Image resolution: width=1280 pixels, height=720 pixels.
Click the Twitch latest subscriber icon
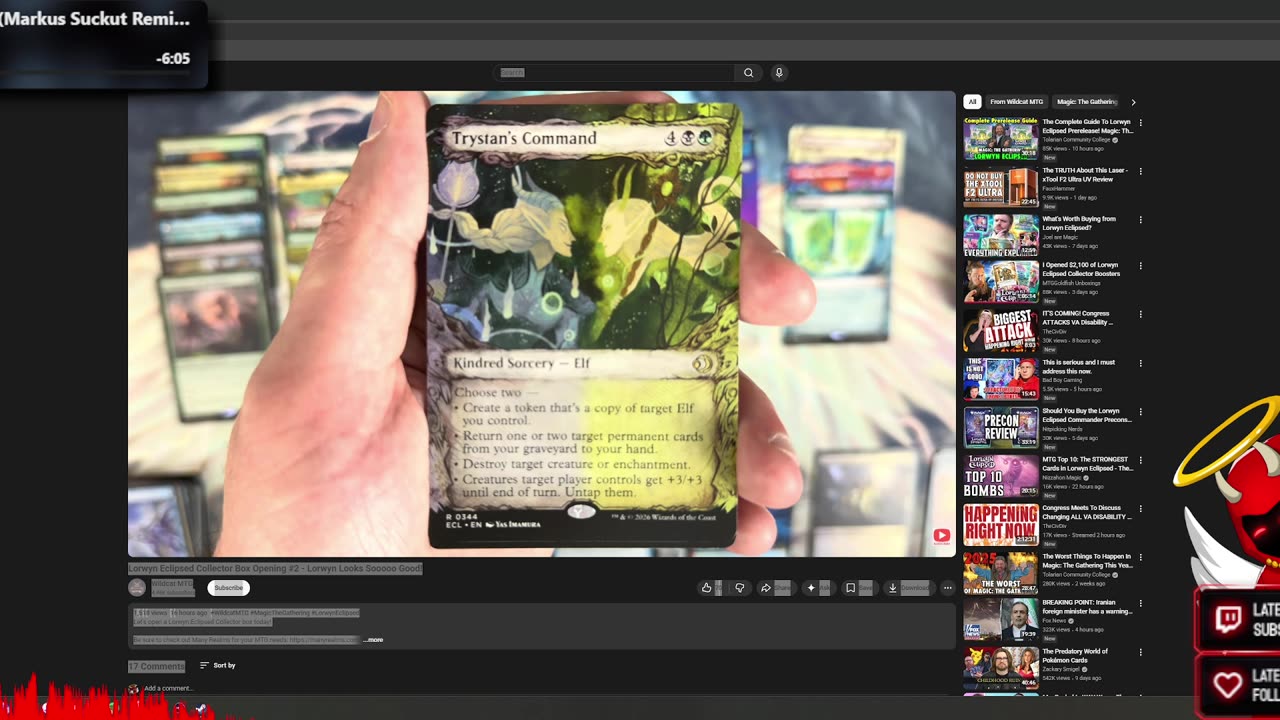tap(1228, 619)
